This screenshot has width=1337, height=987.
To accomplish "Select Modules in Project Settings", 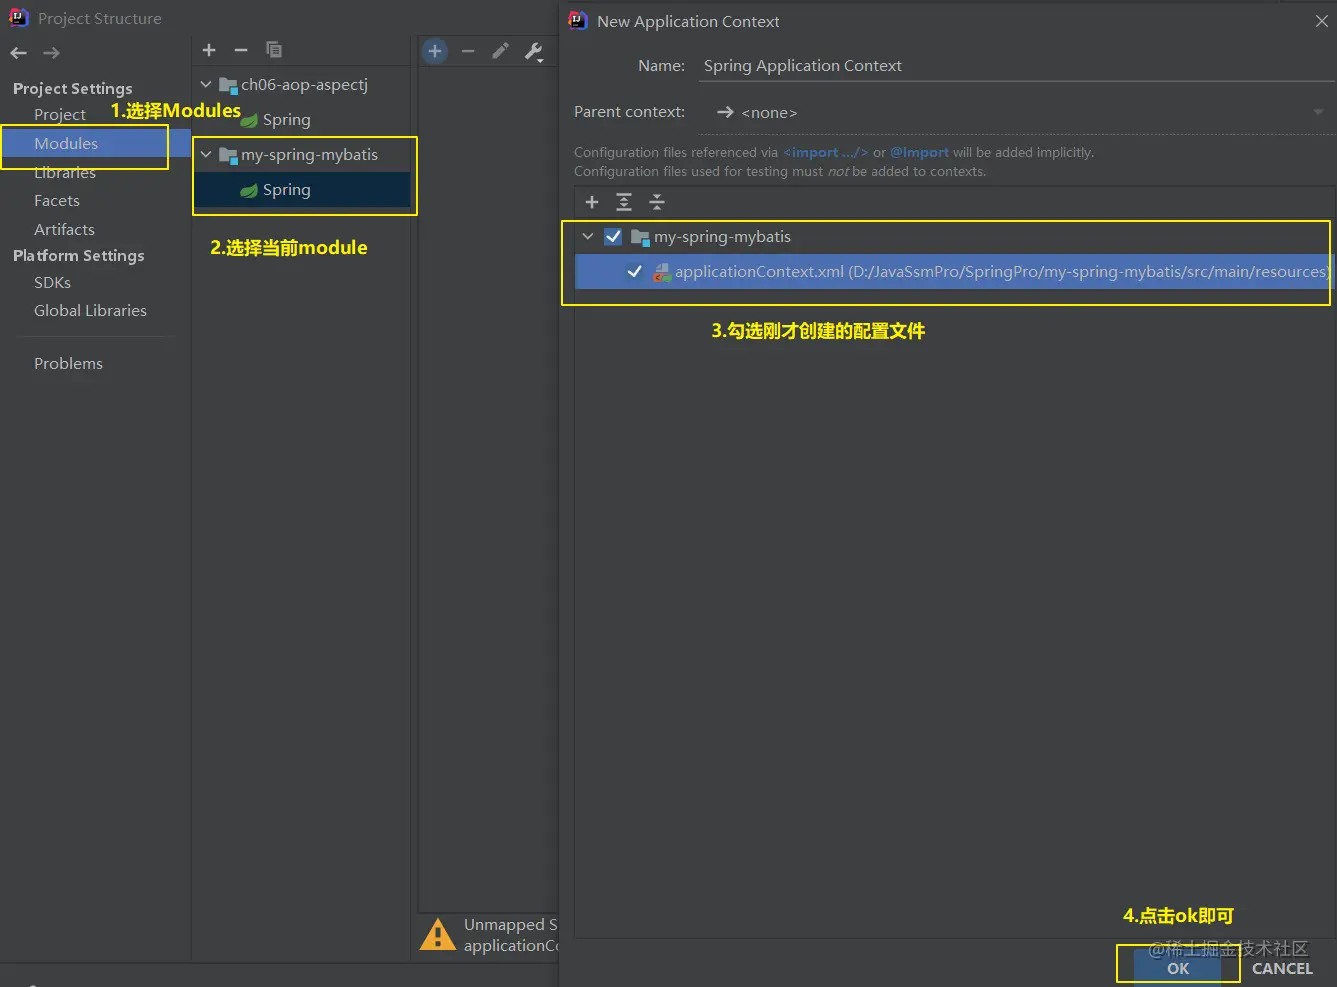I will 66,144.
